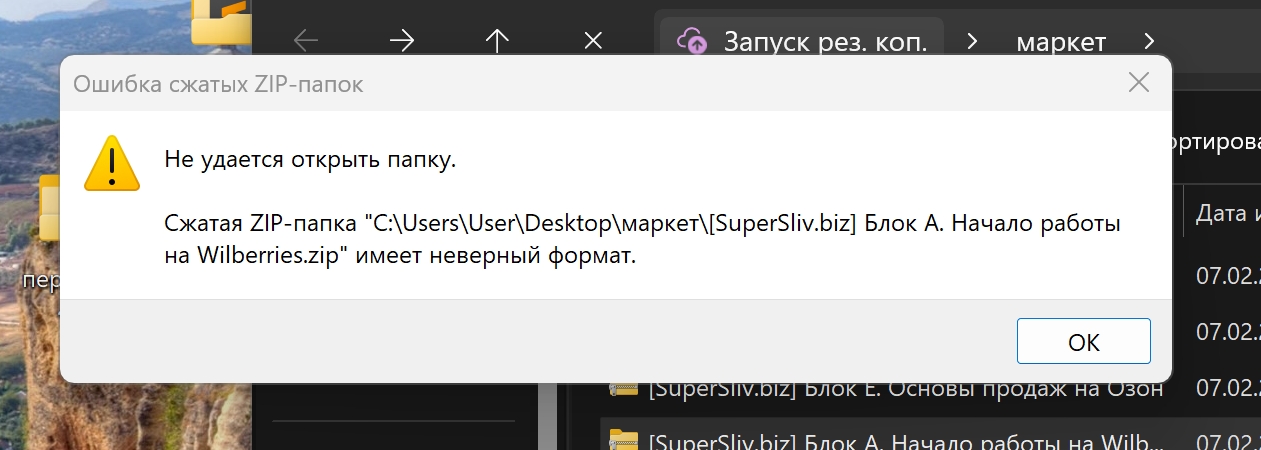Click the yellow warning triangle icon
The width and height of the screenshot is (1261, 450).
(112, 164)
